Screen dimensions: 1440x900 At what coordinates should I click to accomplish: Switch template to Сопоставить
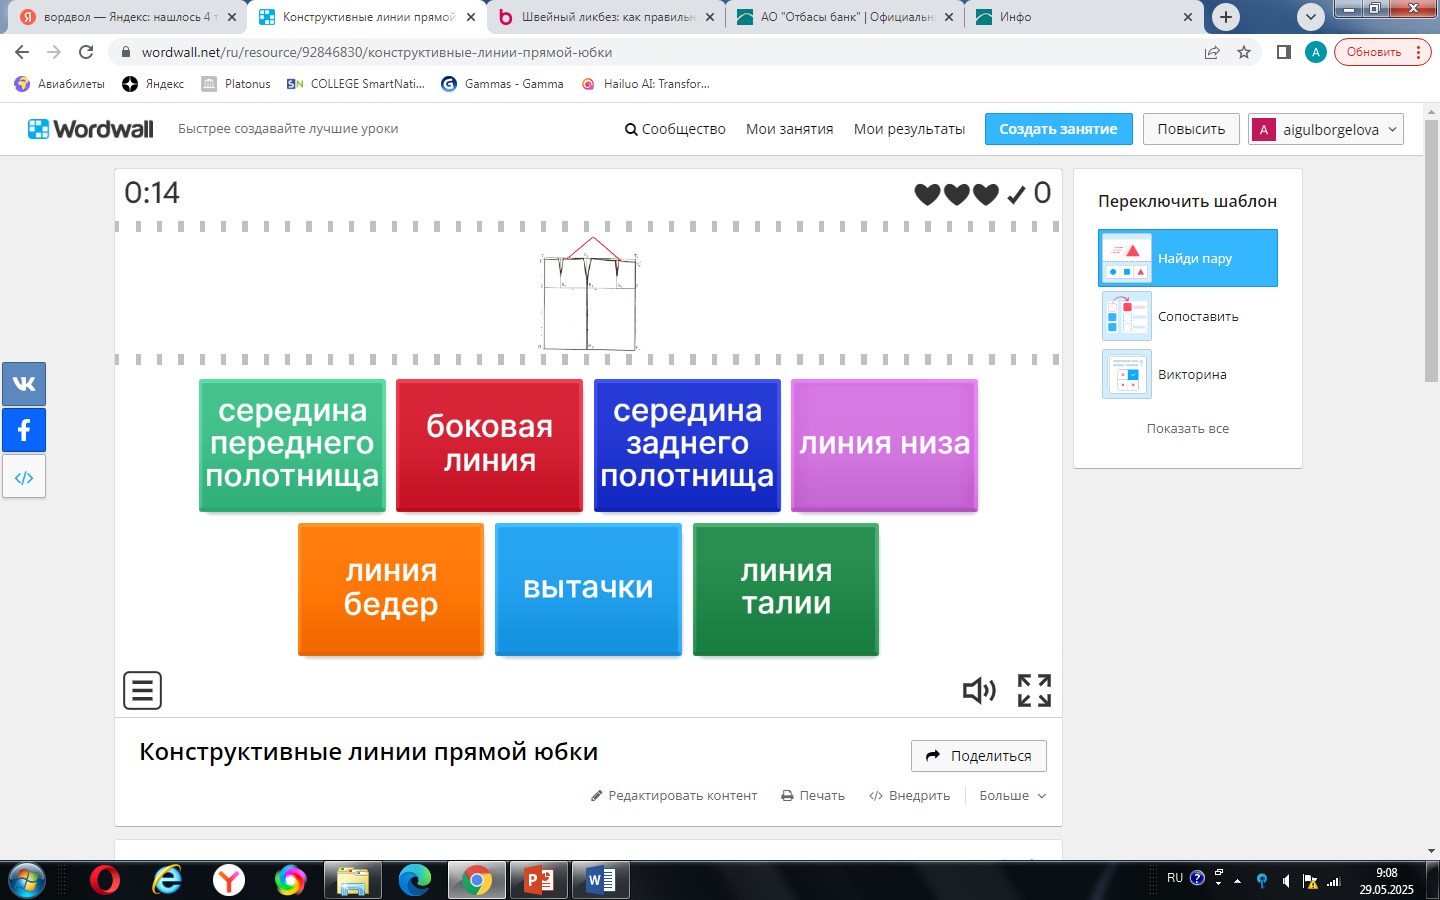tap(1188, 316)
